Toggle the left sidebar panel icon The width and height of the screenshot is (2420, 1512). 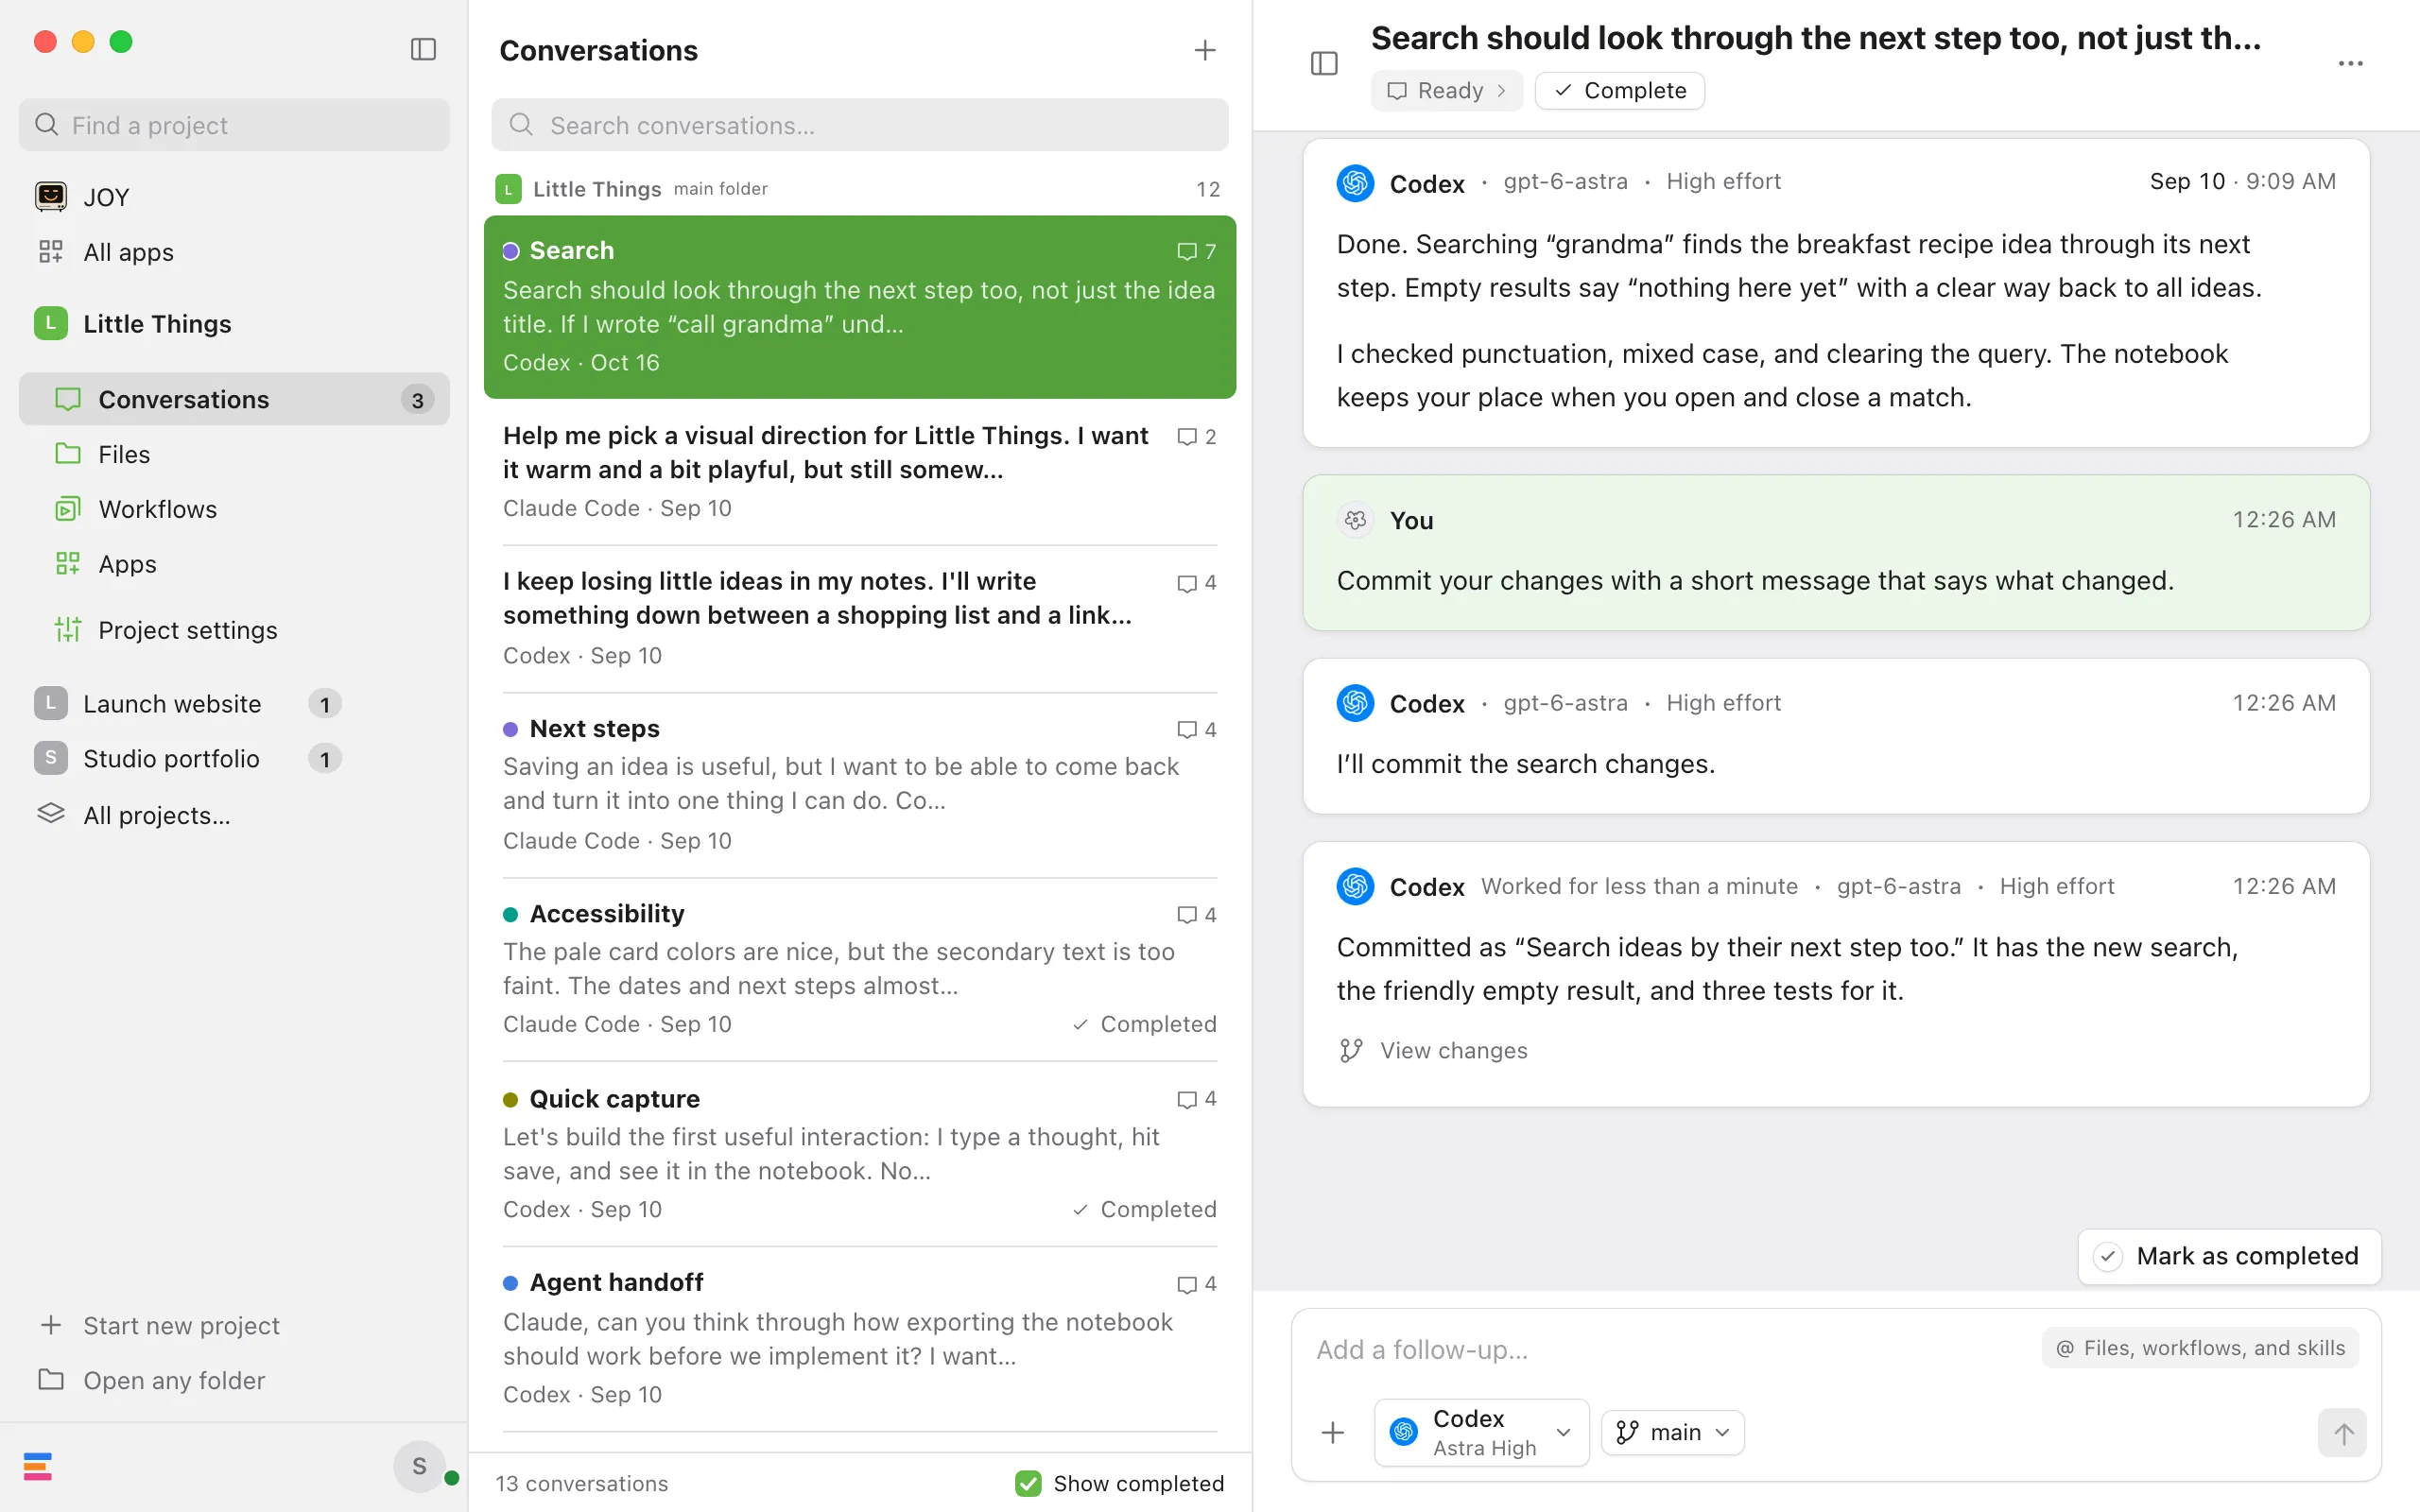(x=423, y=49)
